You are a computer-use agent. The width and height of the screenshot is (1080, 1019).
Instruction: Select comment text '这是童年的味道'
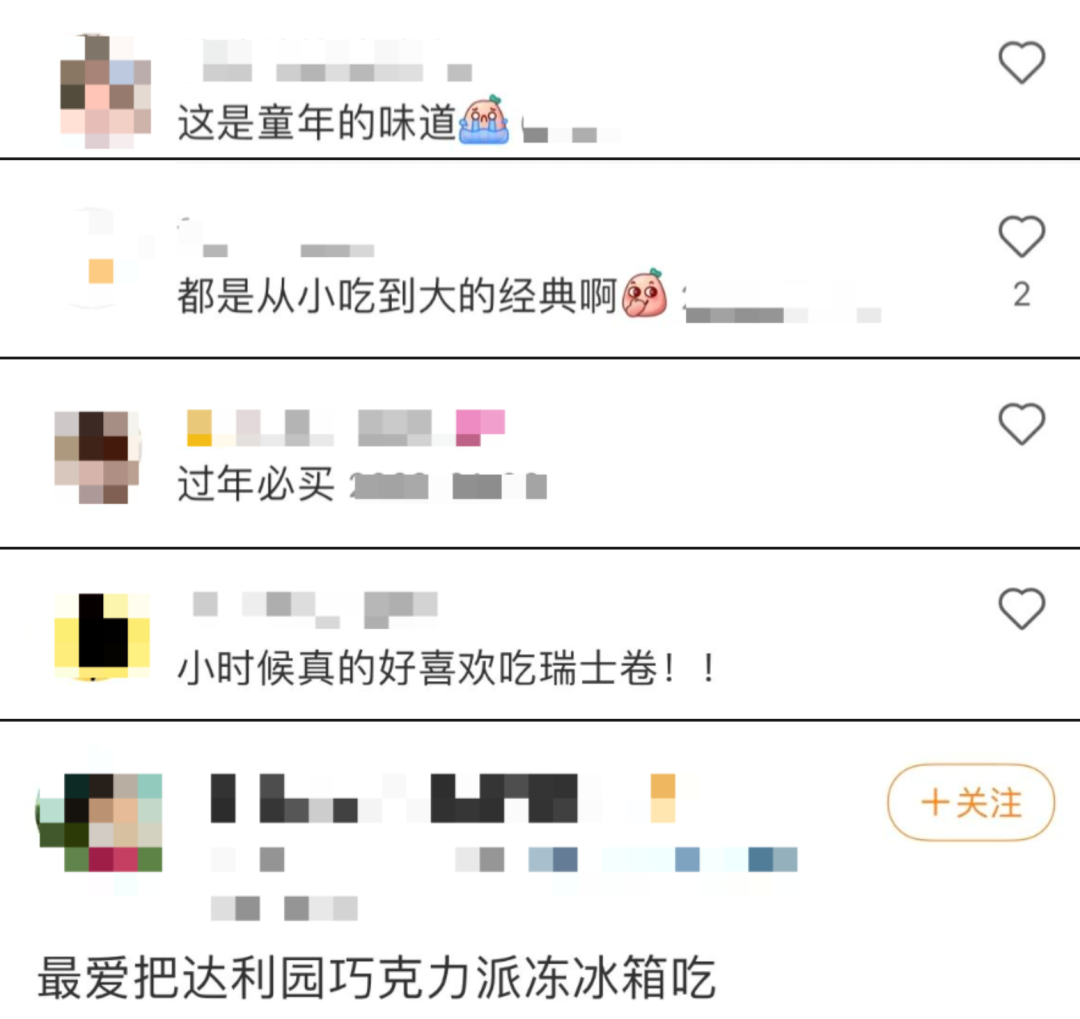click(x=317, y=123)
